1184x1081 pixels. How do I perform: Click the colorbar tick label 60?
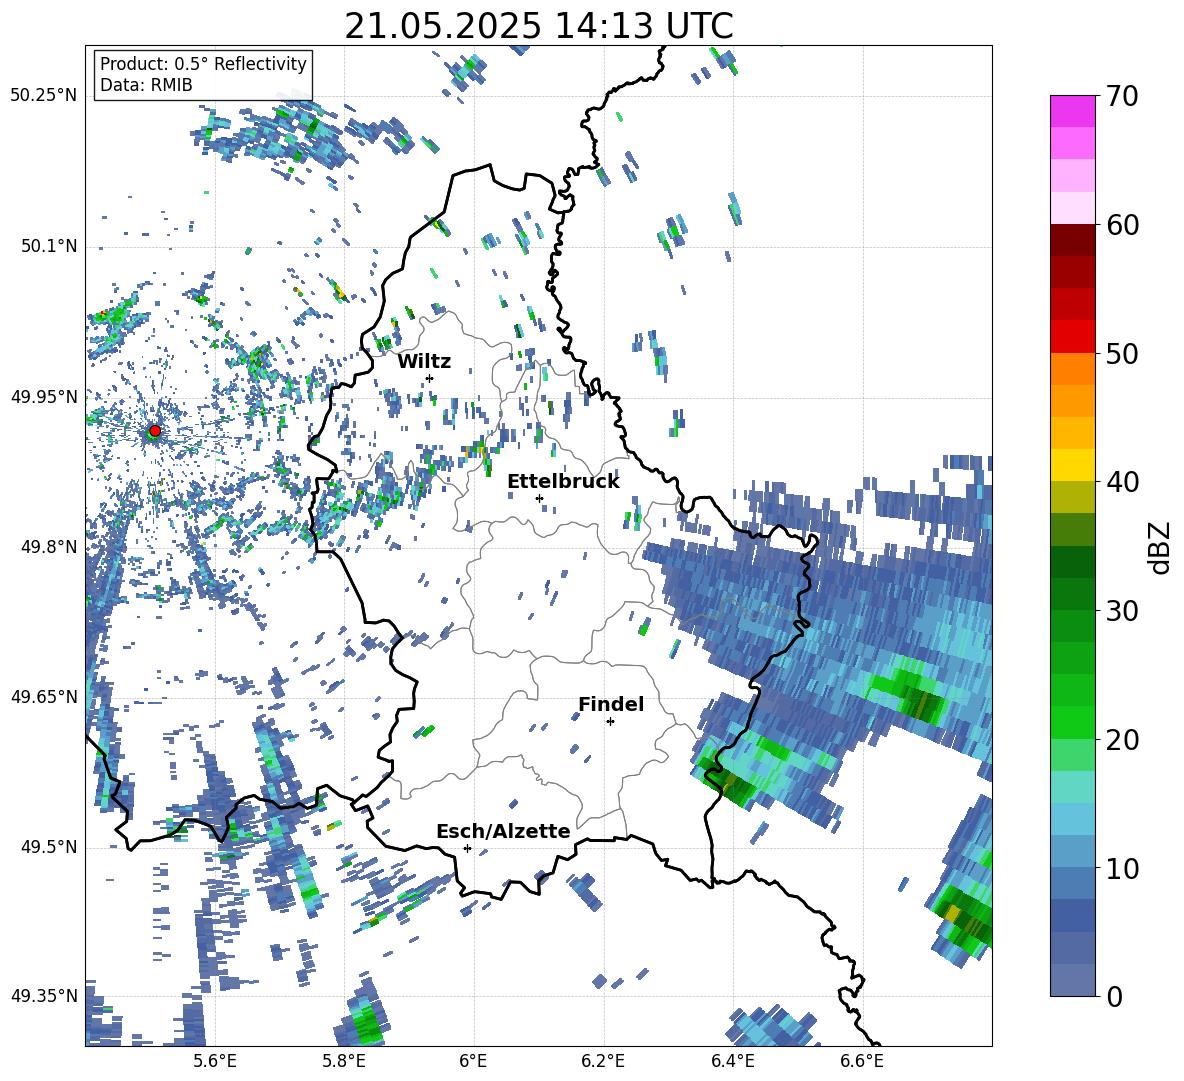click(x=1122, y=225)
